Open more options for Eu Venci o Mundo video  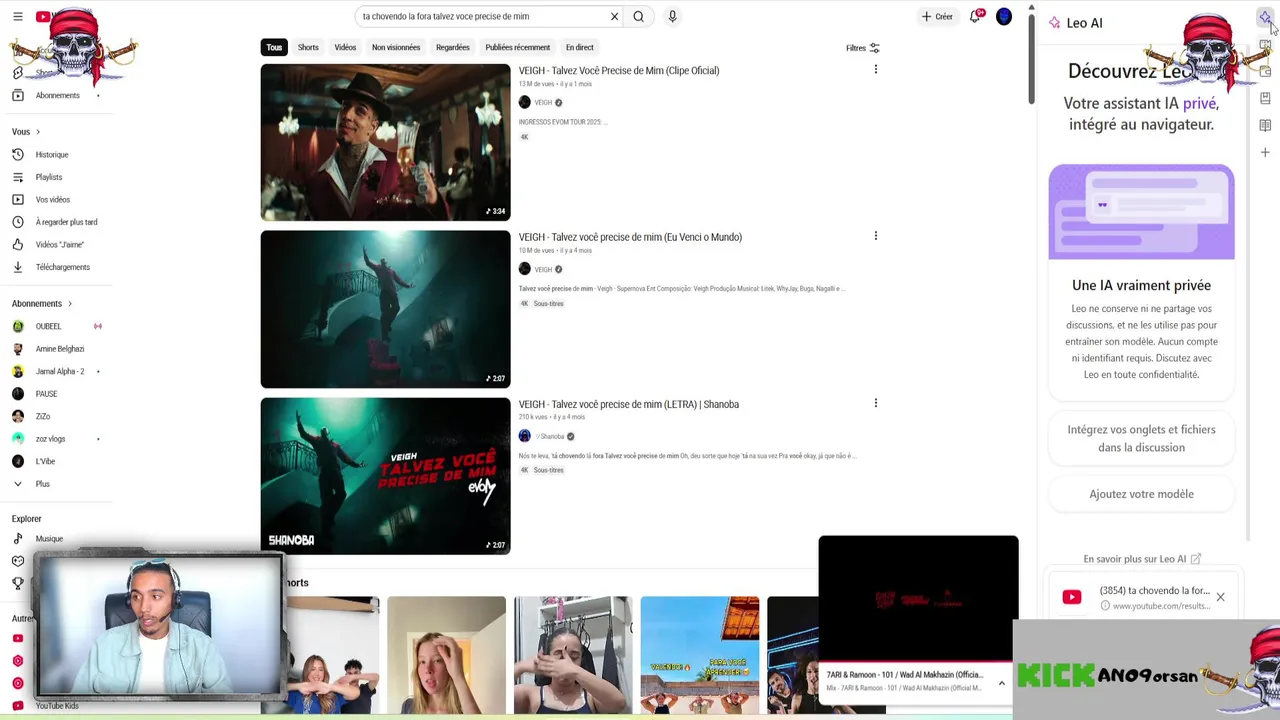pyautogui.click(x=875, y=236)
